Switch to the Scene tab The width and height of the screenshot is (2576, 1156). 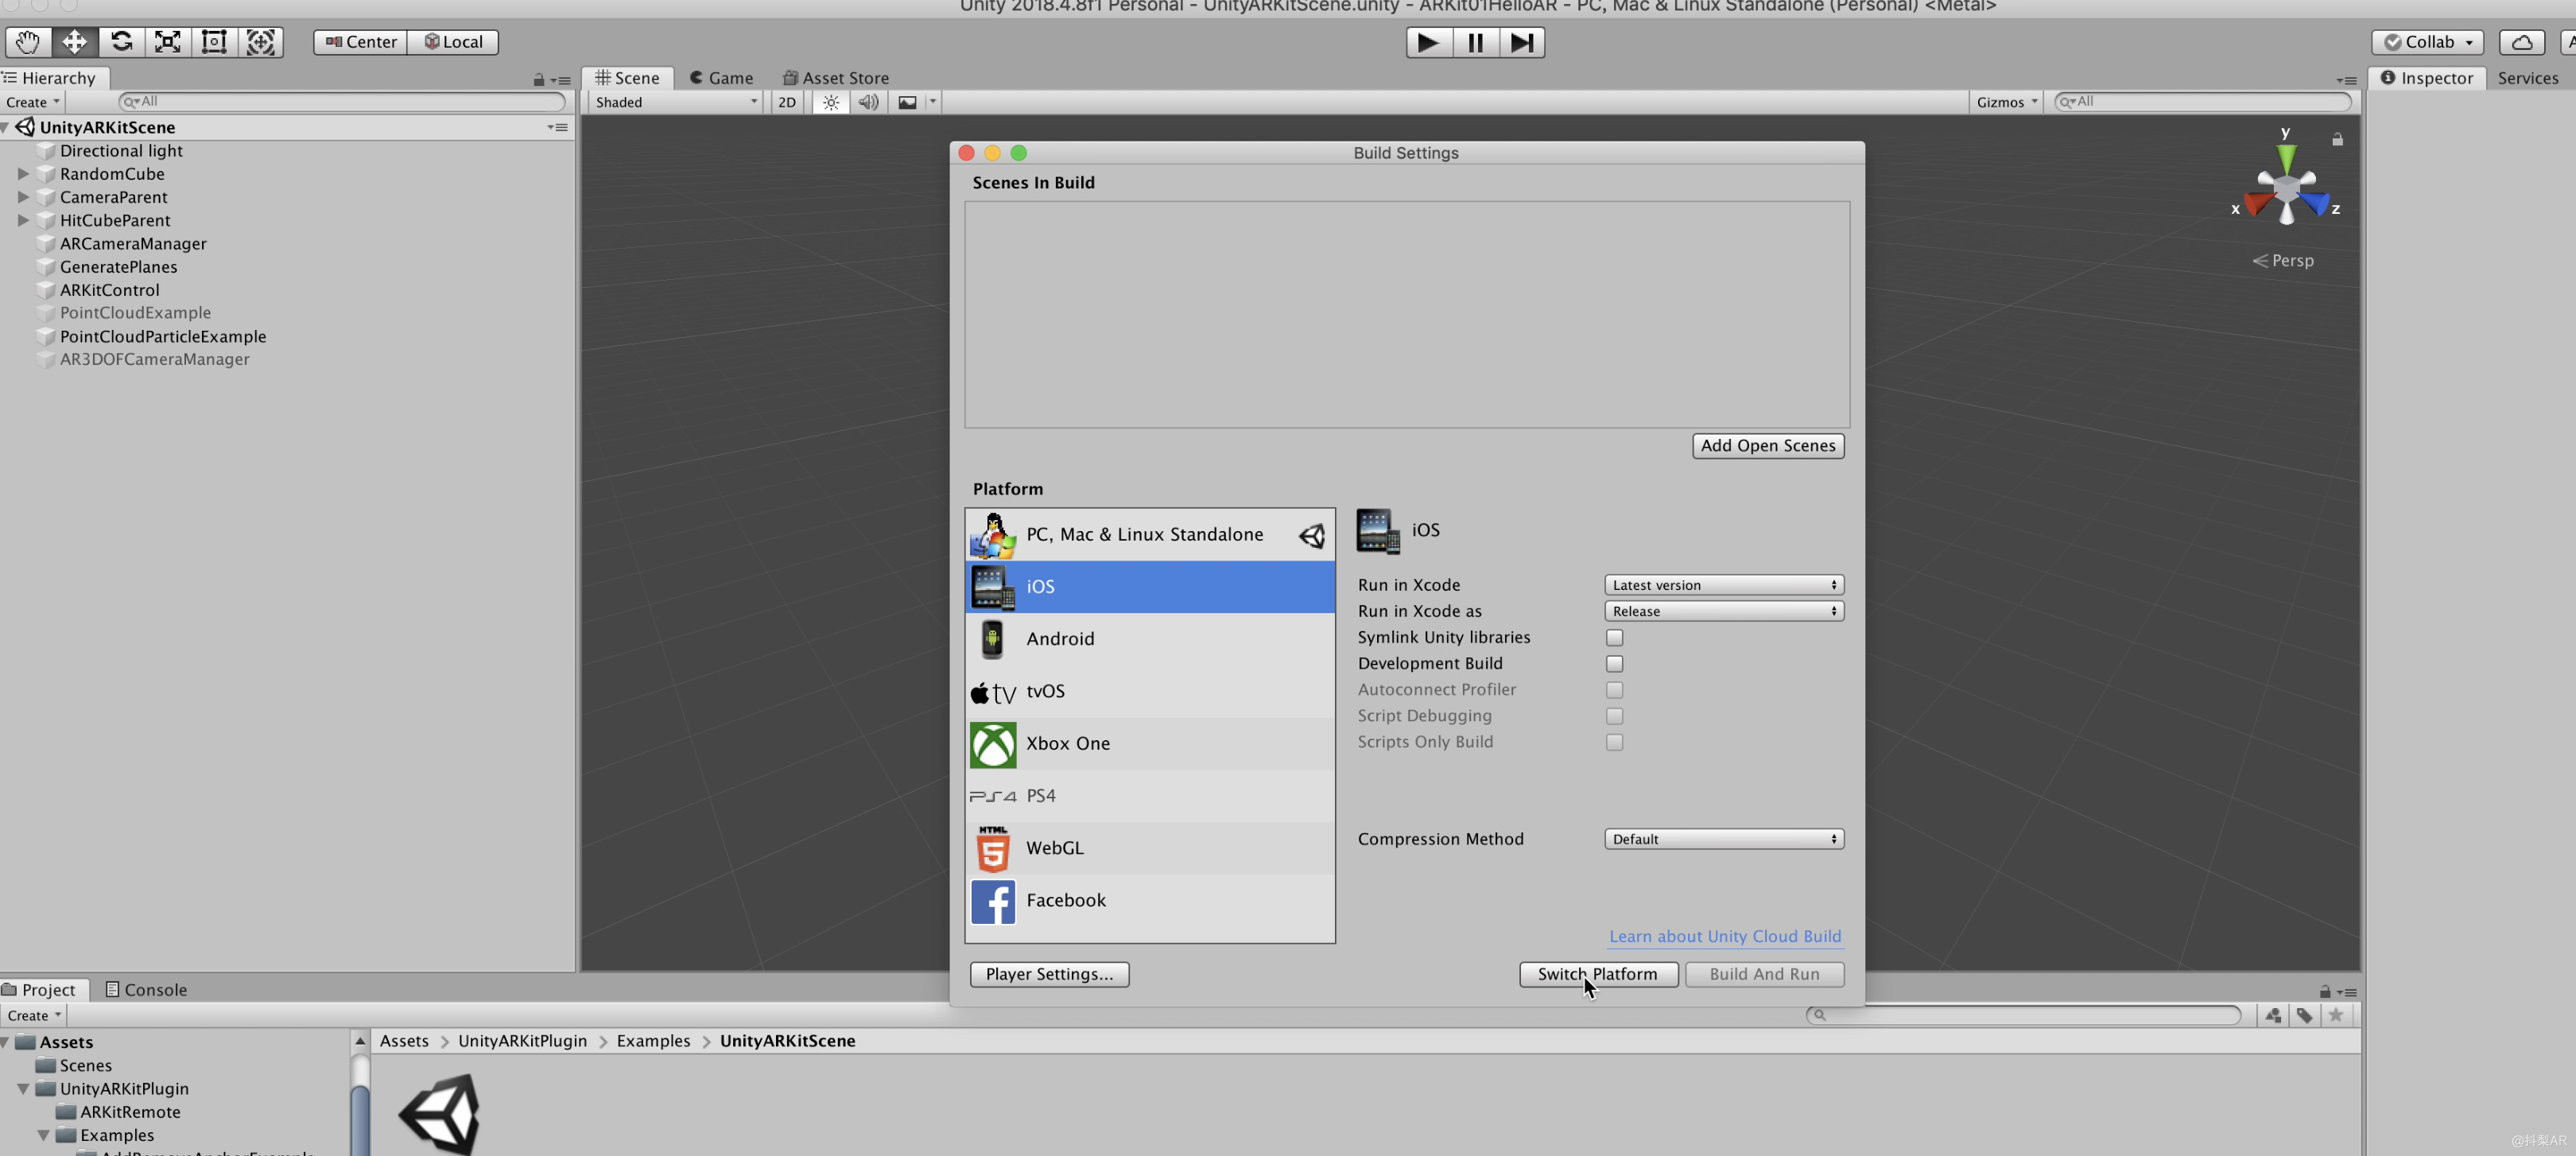coord(627,78)
